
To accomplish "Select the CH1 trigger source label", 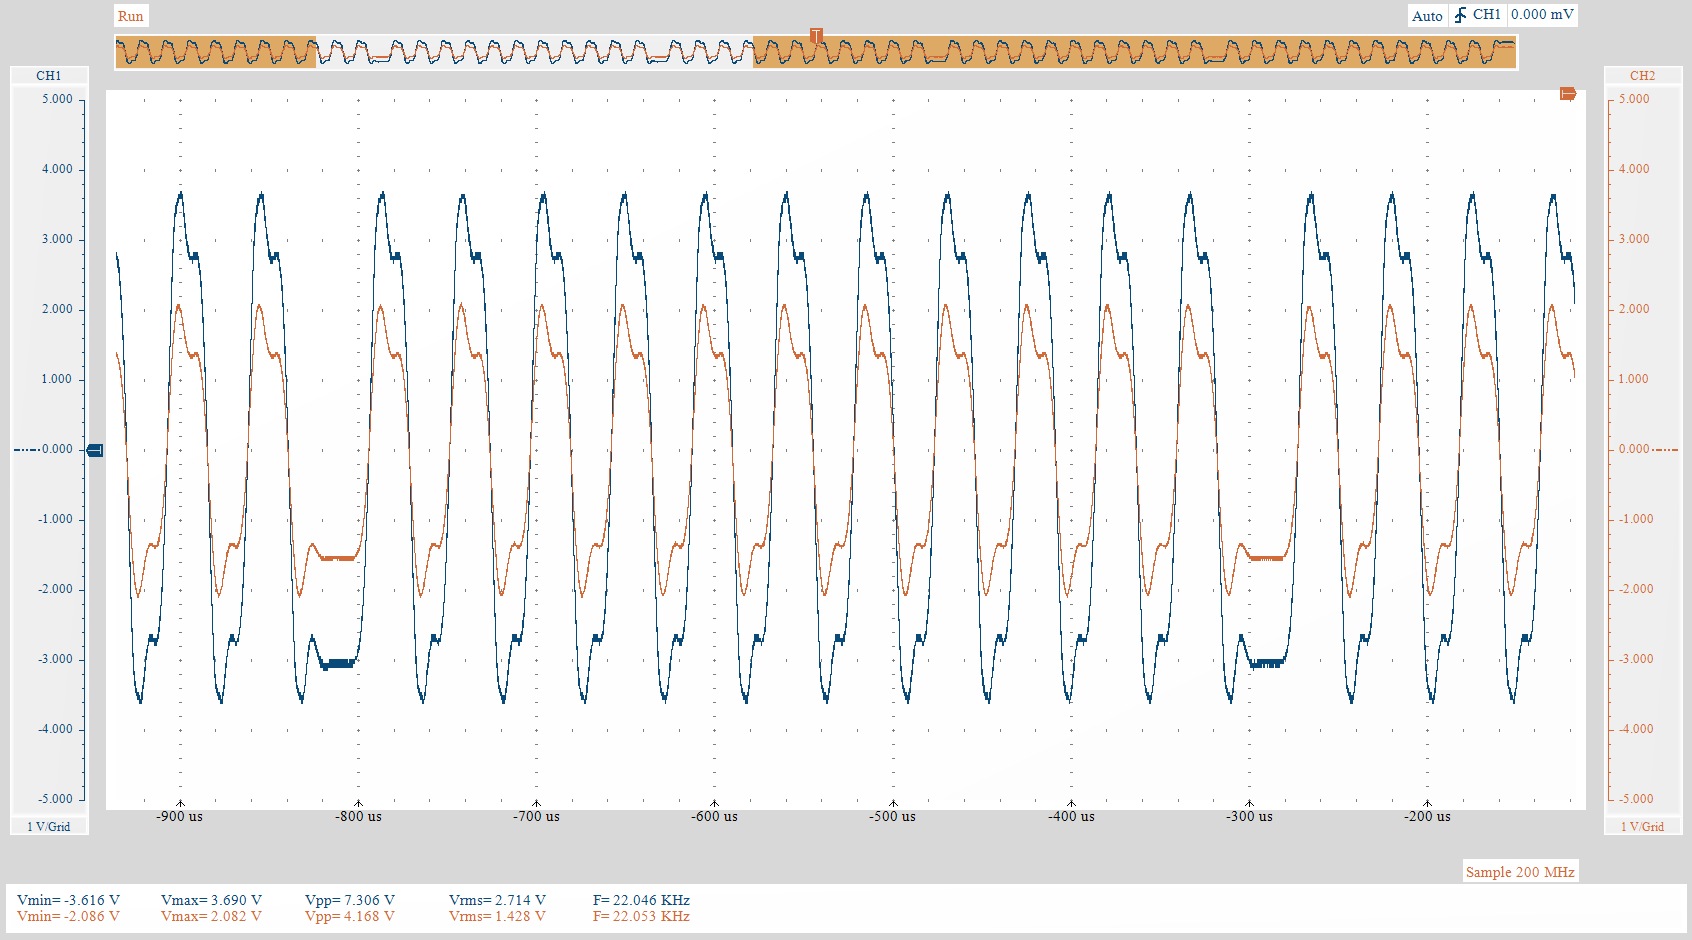I will tap(1487, 15).
